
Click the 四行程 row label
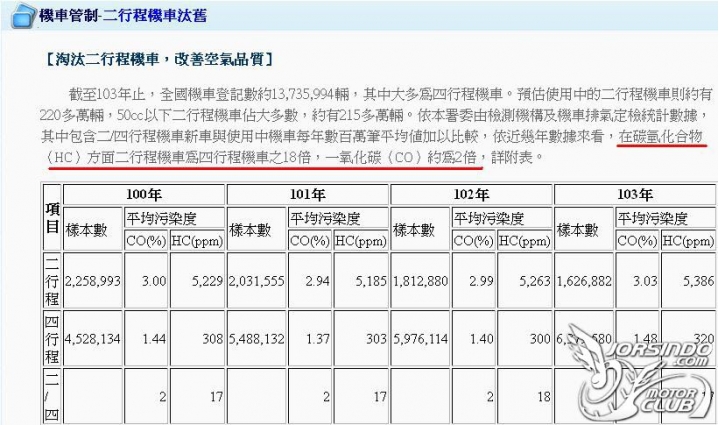(x=52, y=339)
